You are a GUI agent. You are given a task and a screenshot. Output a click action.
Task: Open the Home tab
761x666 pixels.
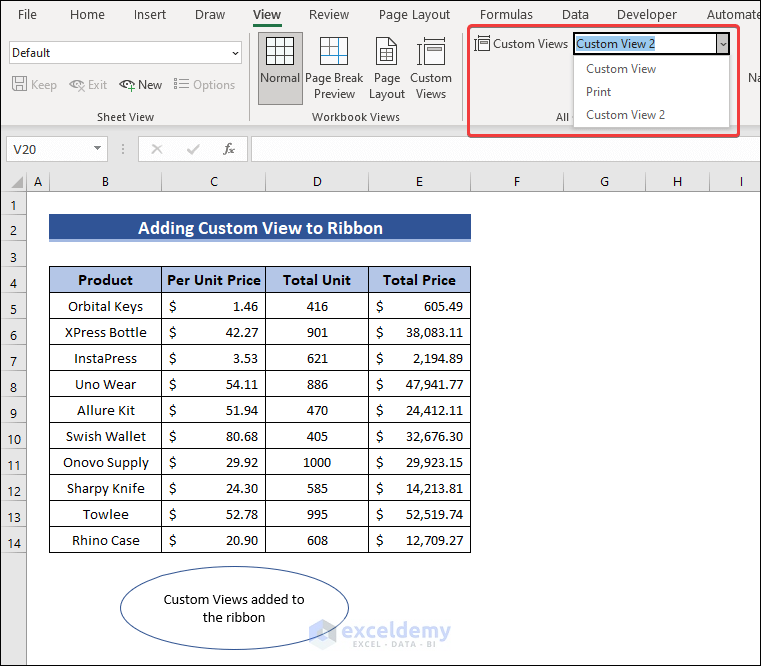click(87, 15)
